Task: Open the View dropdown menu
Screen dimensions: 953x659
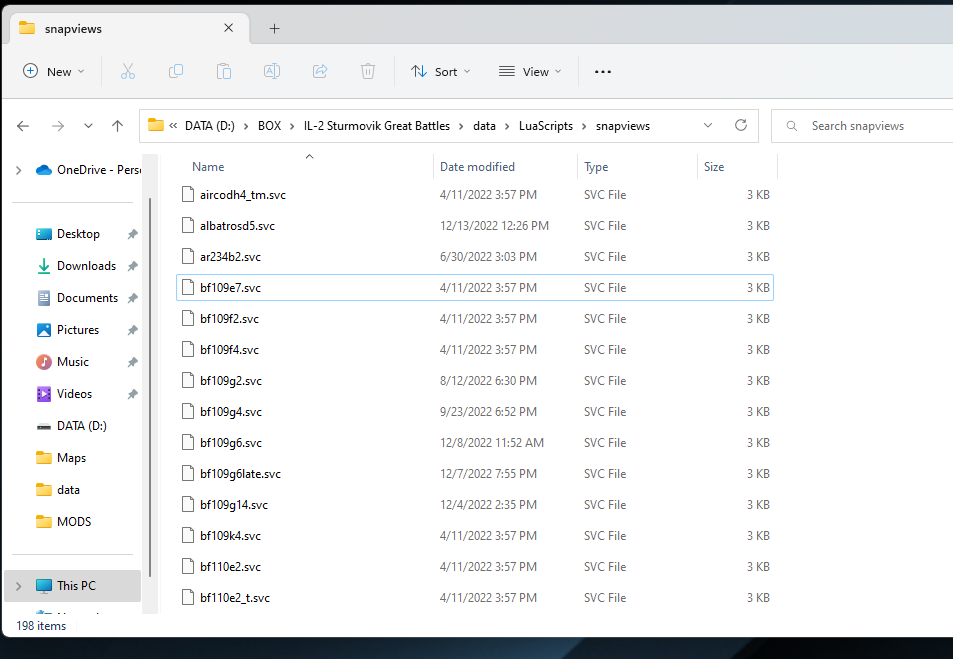Action: coord(530,71)
